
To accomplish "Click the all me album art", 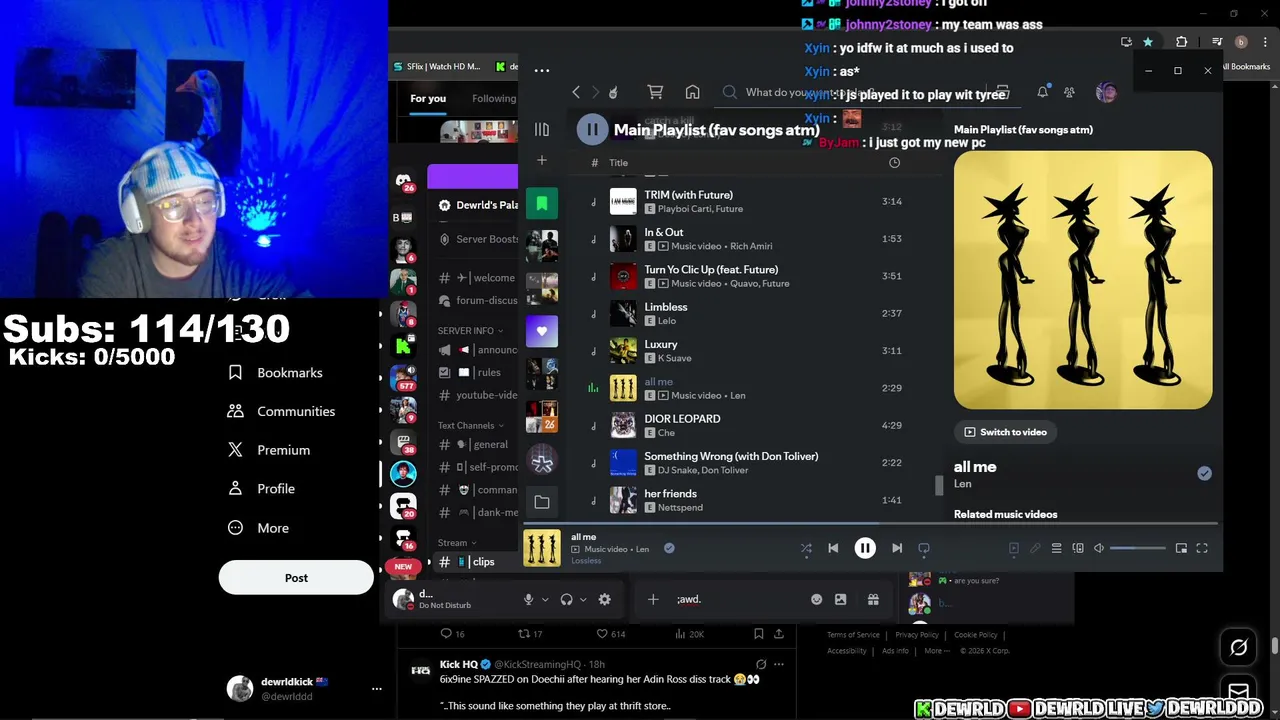I will pyautogui.click(x=1083, y=280).
